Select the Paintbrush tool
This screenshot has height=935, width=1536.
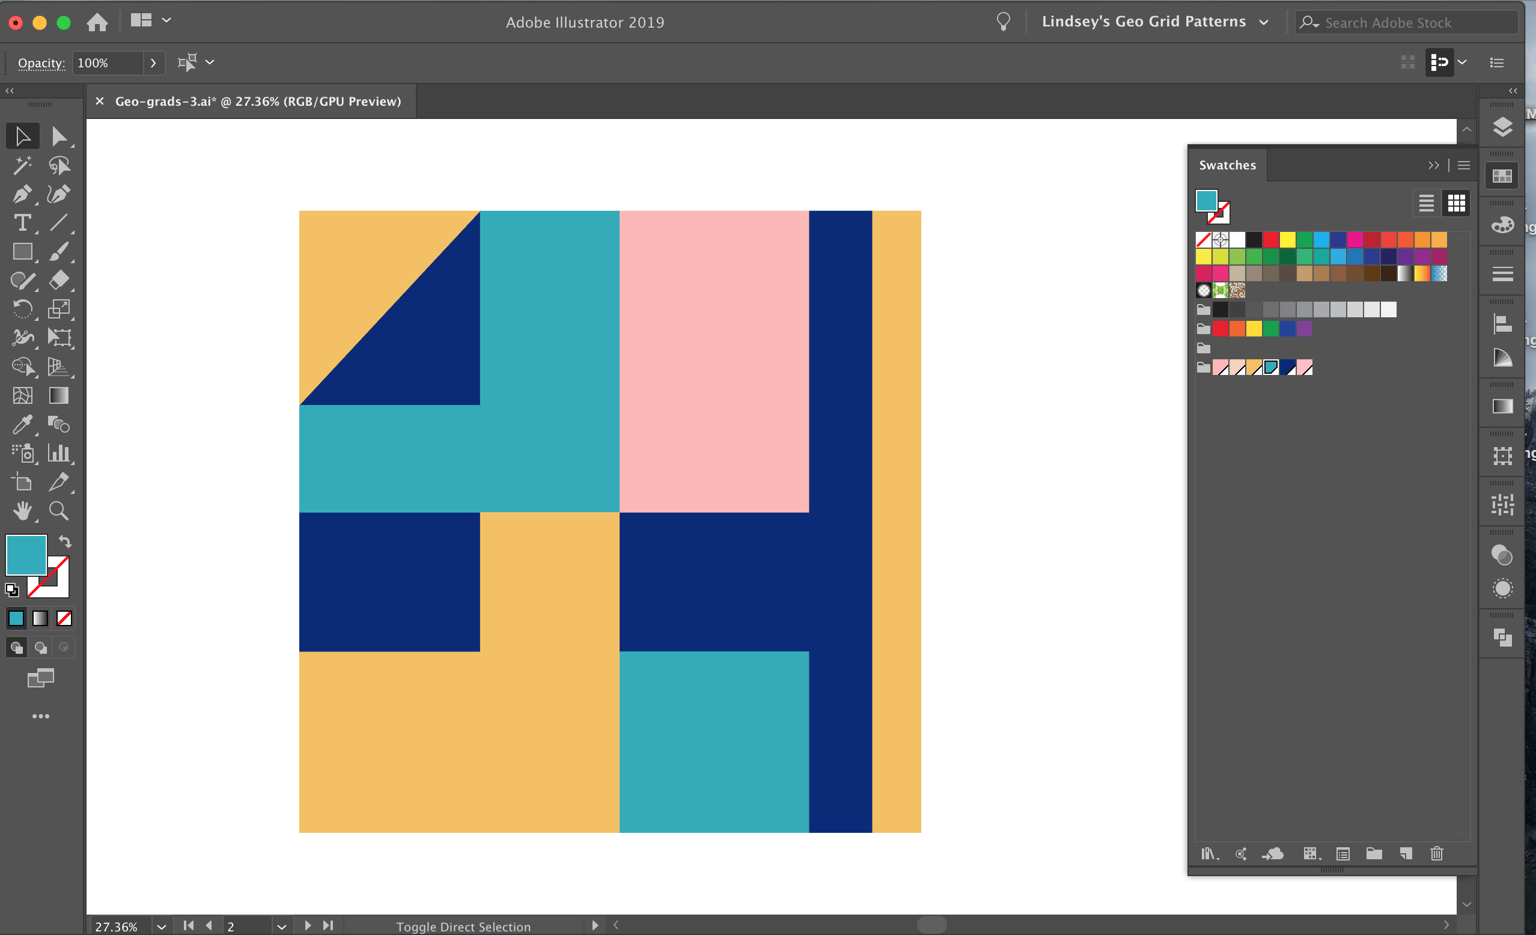[59, 252]
